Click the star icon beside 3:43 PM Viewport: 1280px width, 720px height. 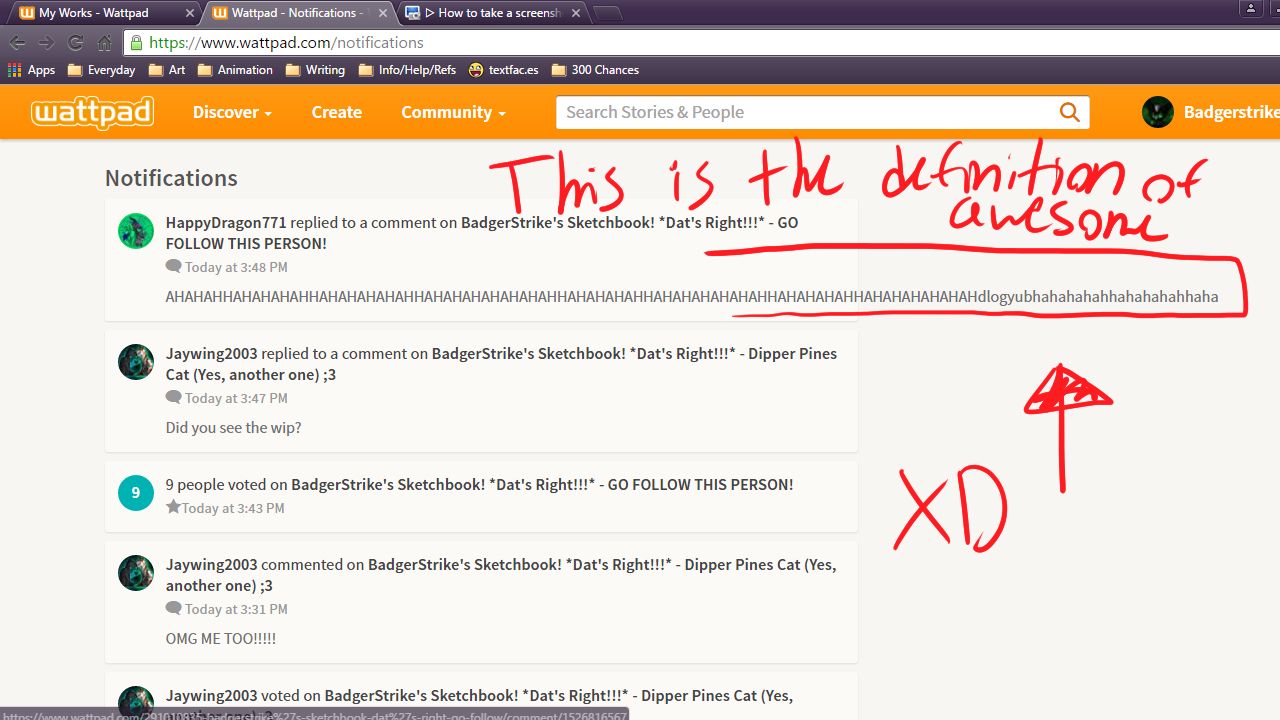coord(173,507)
